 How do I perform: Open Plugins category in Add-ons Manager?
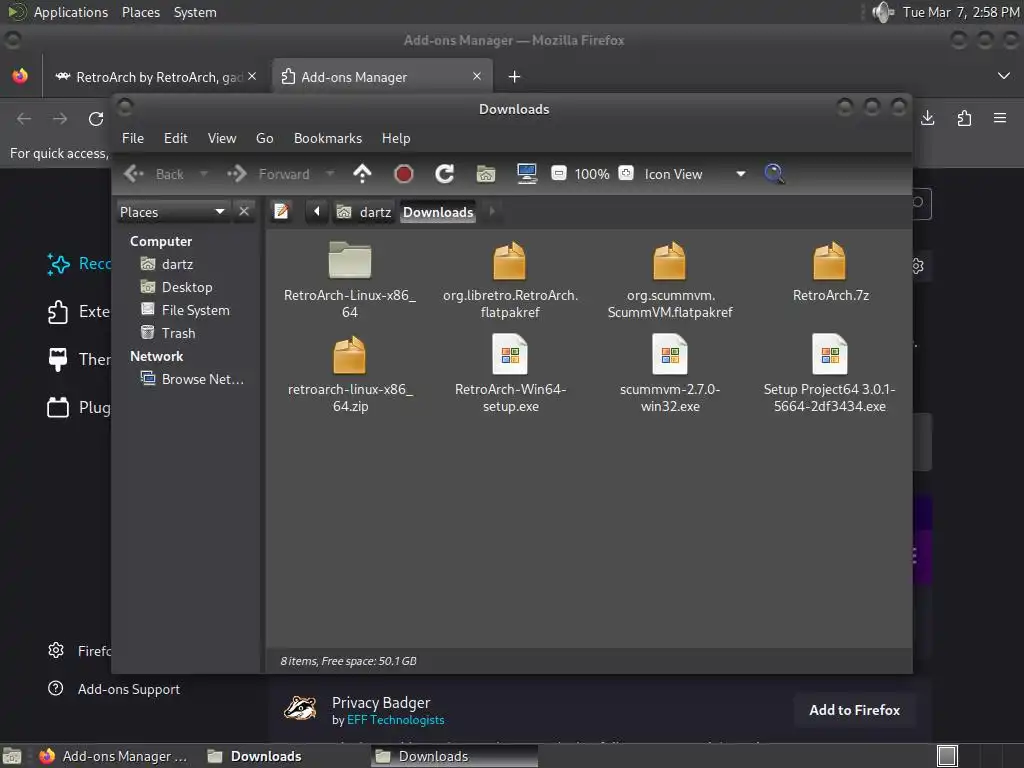click(78, 408)
